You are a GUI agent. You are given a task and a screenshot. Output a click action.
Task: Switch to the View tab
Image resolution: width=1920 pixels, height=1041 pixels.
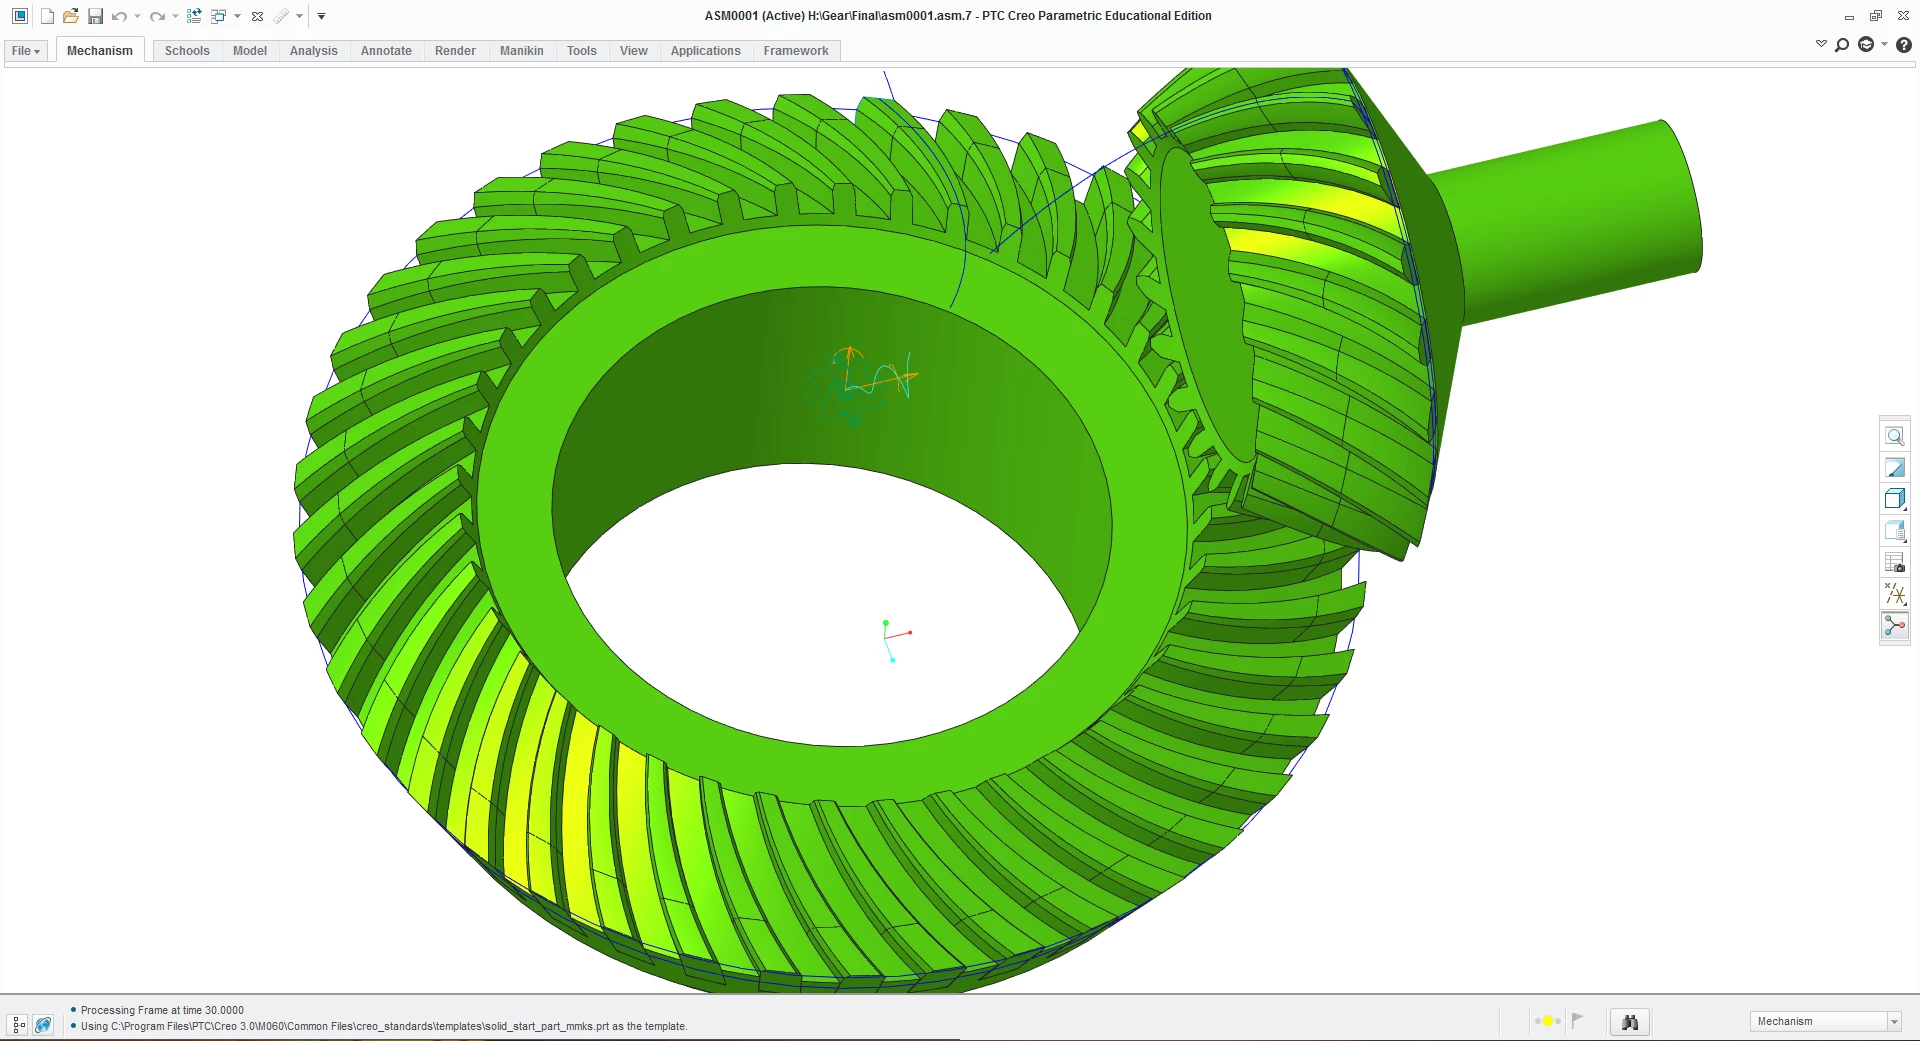(x=634, y=51)
